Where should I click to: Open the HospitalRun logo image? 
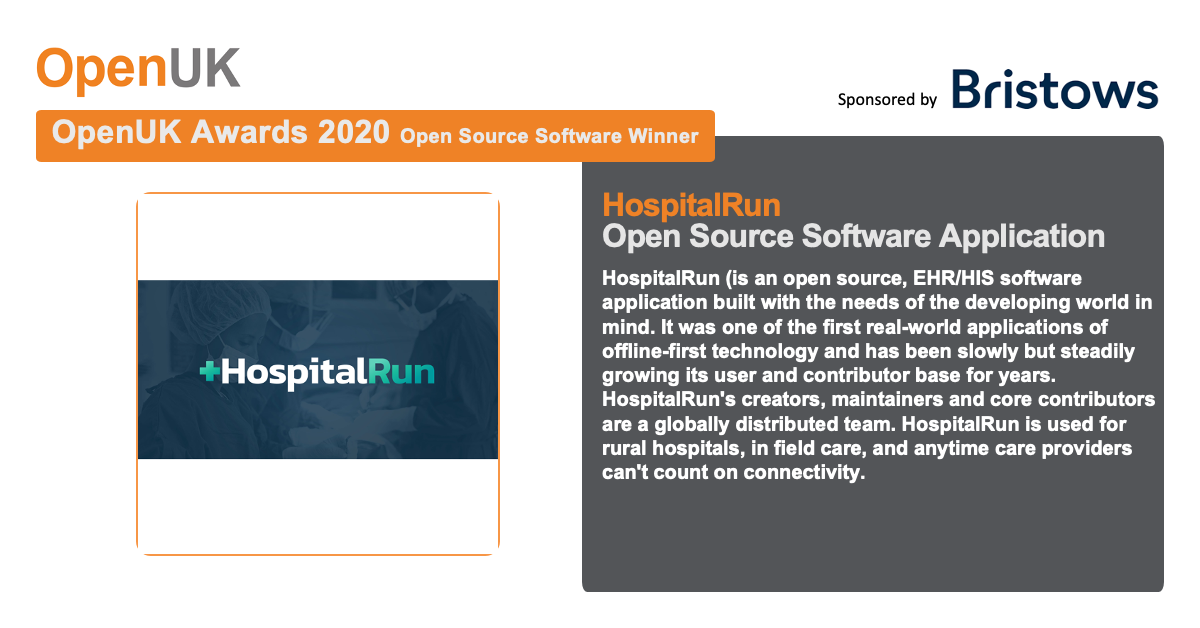(x=318, y=370)
